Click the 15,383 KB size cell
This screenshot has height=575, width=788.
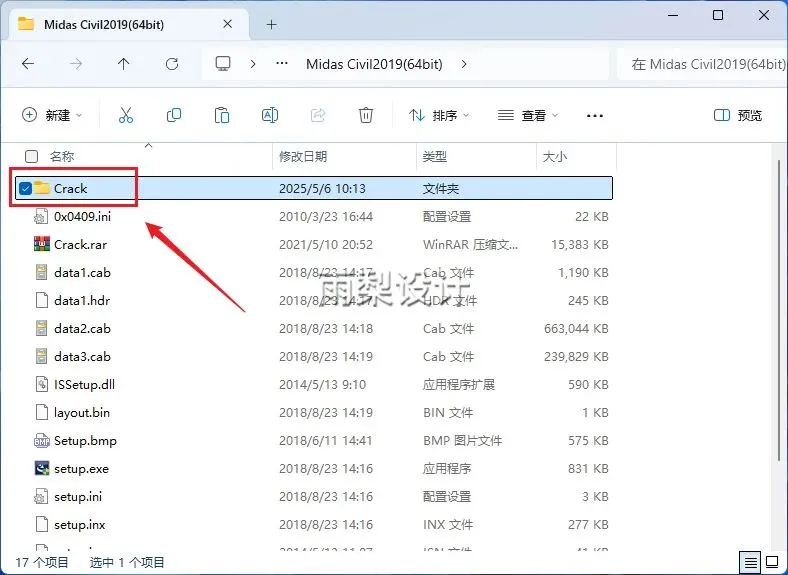(579, 245)
